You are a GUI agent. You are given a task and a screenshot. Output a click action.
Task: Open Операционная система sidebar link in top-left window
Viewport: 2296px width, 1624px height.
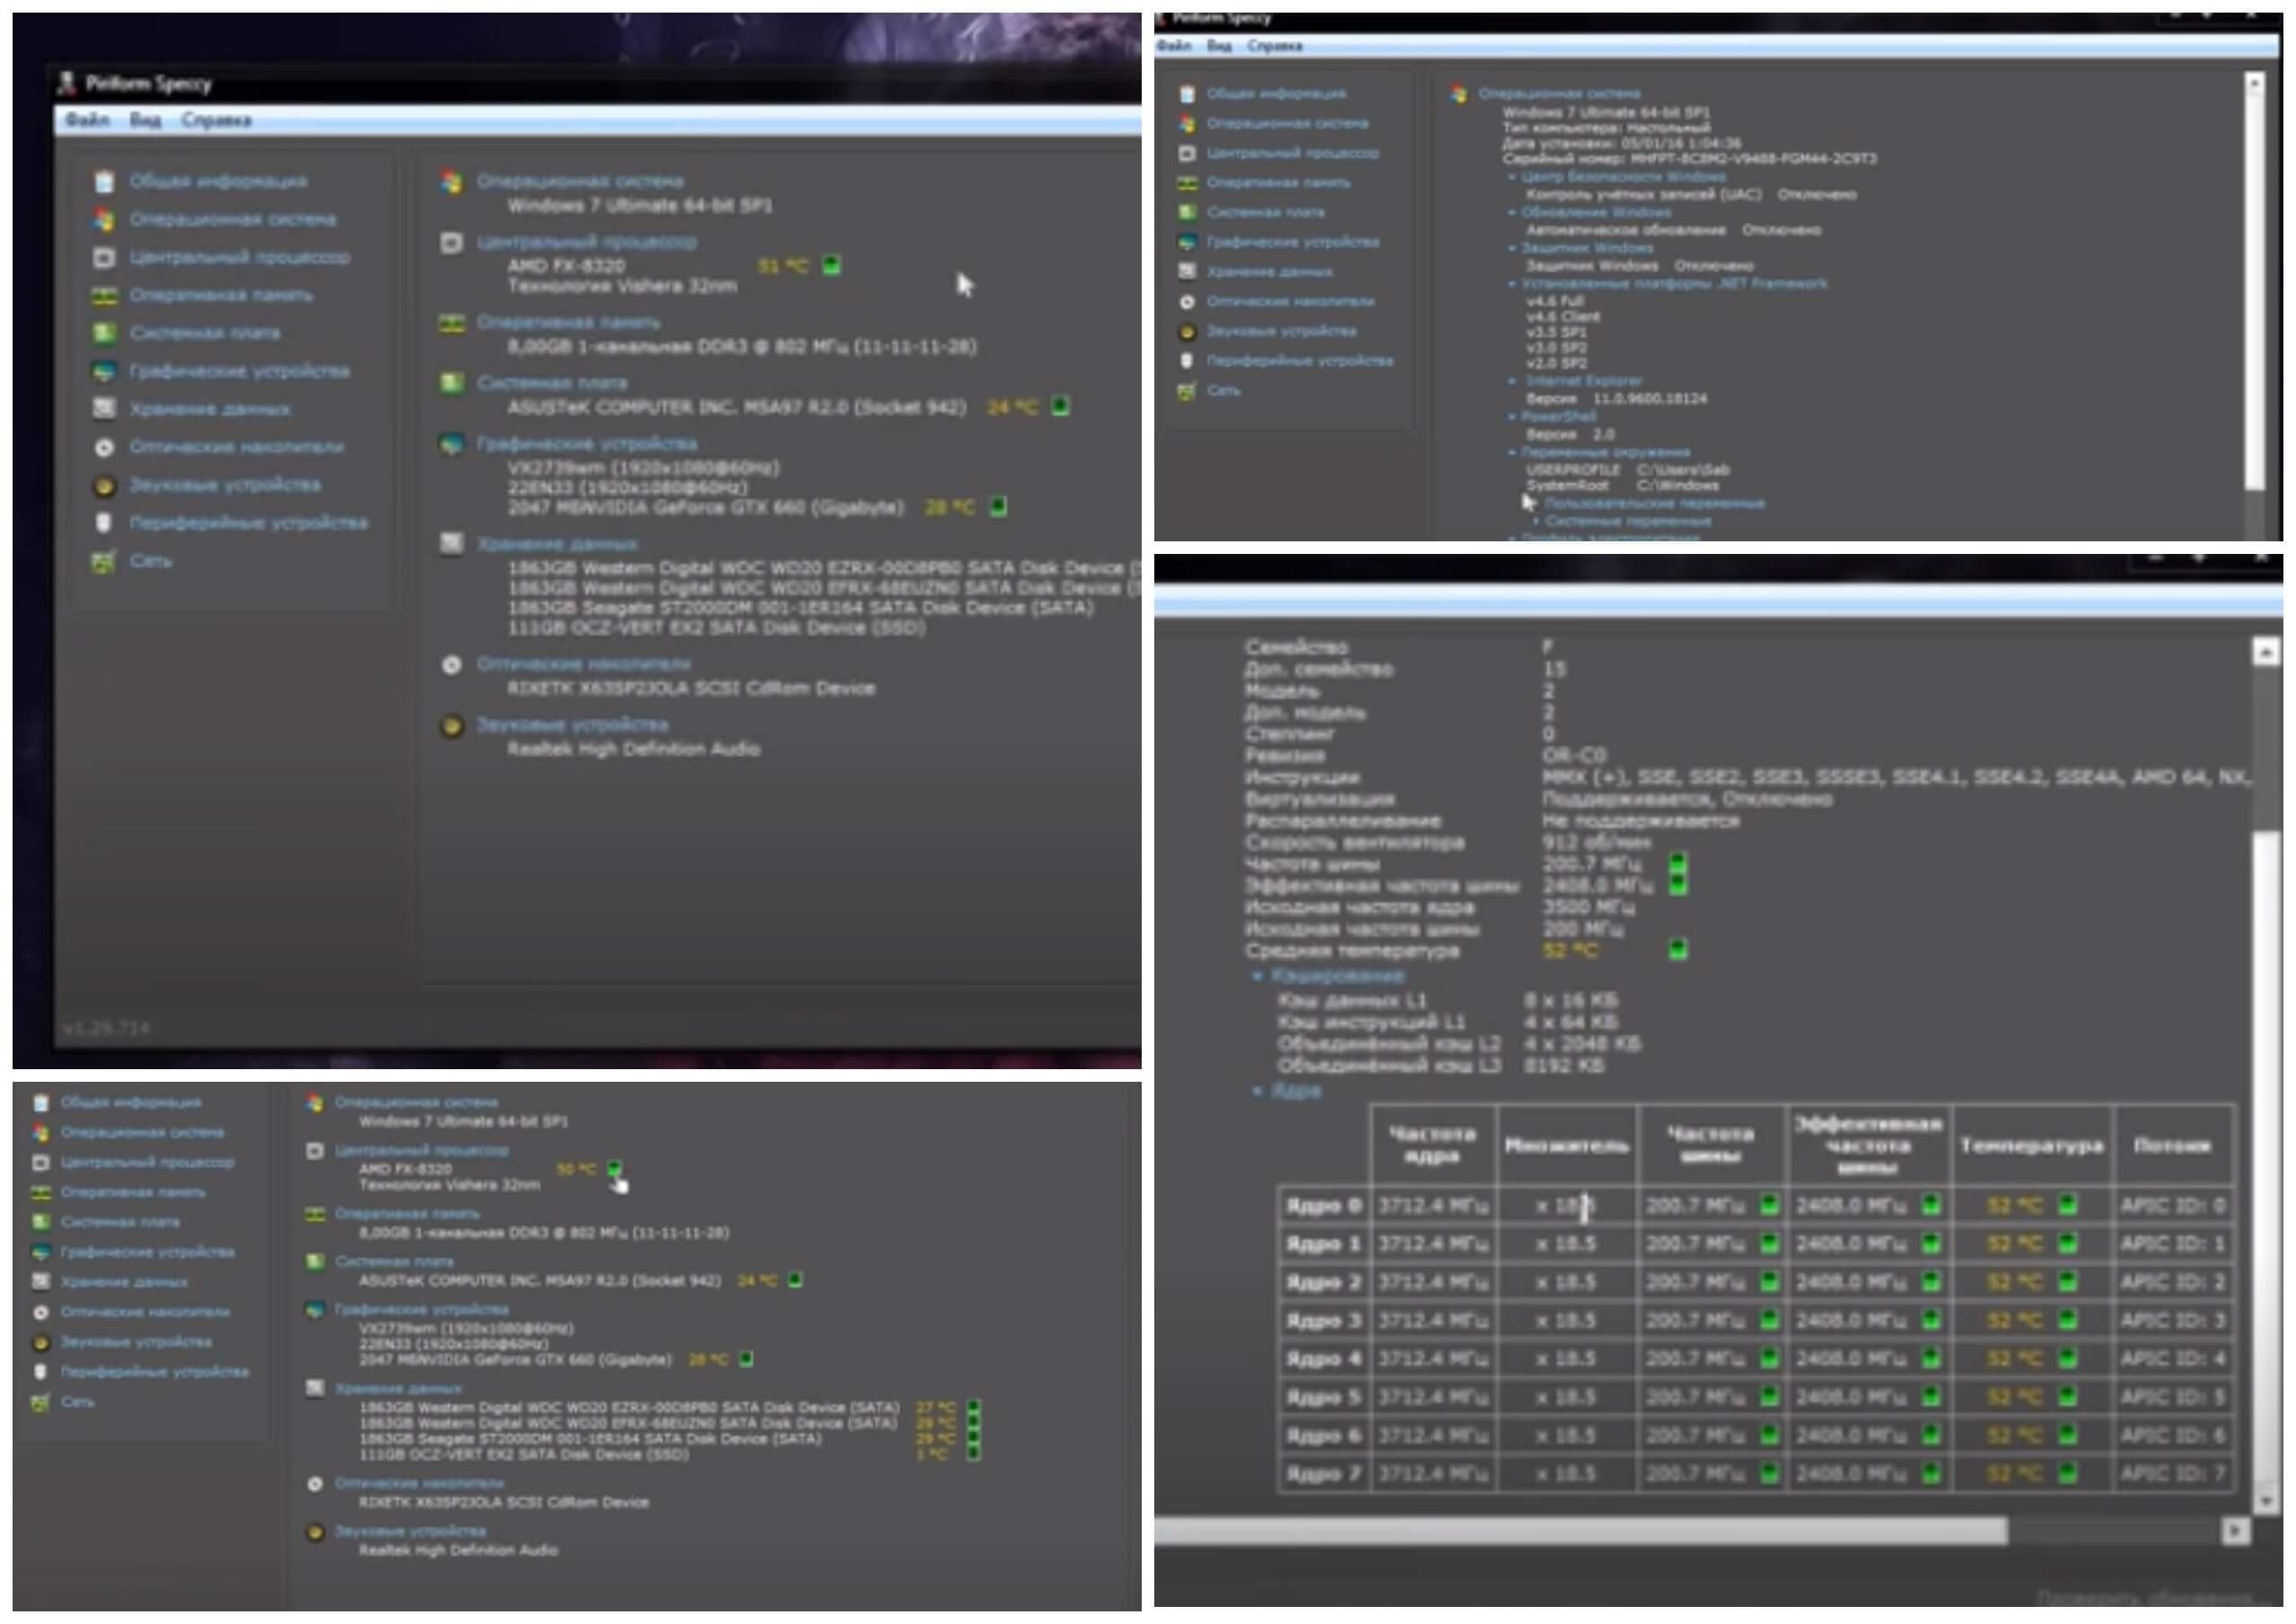233,219
